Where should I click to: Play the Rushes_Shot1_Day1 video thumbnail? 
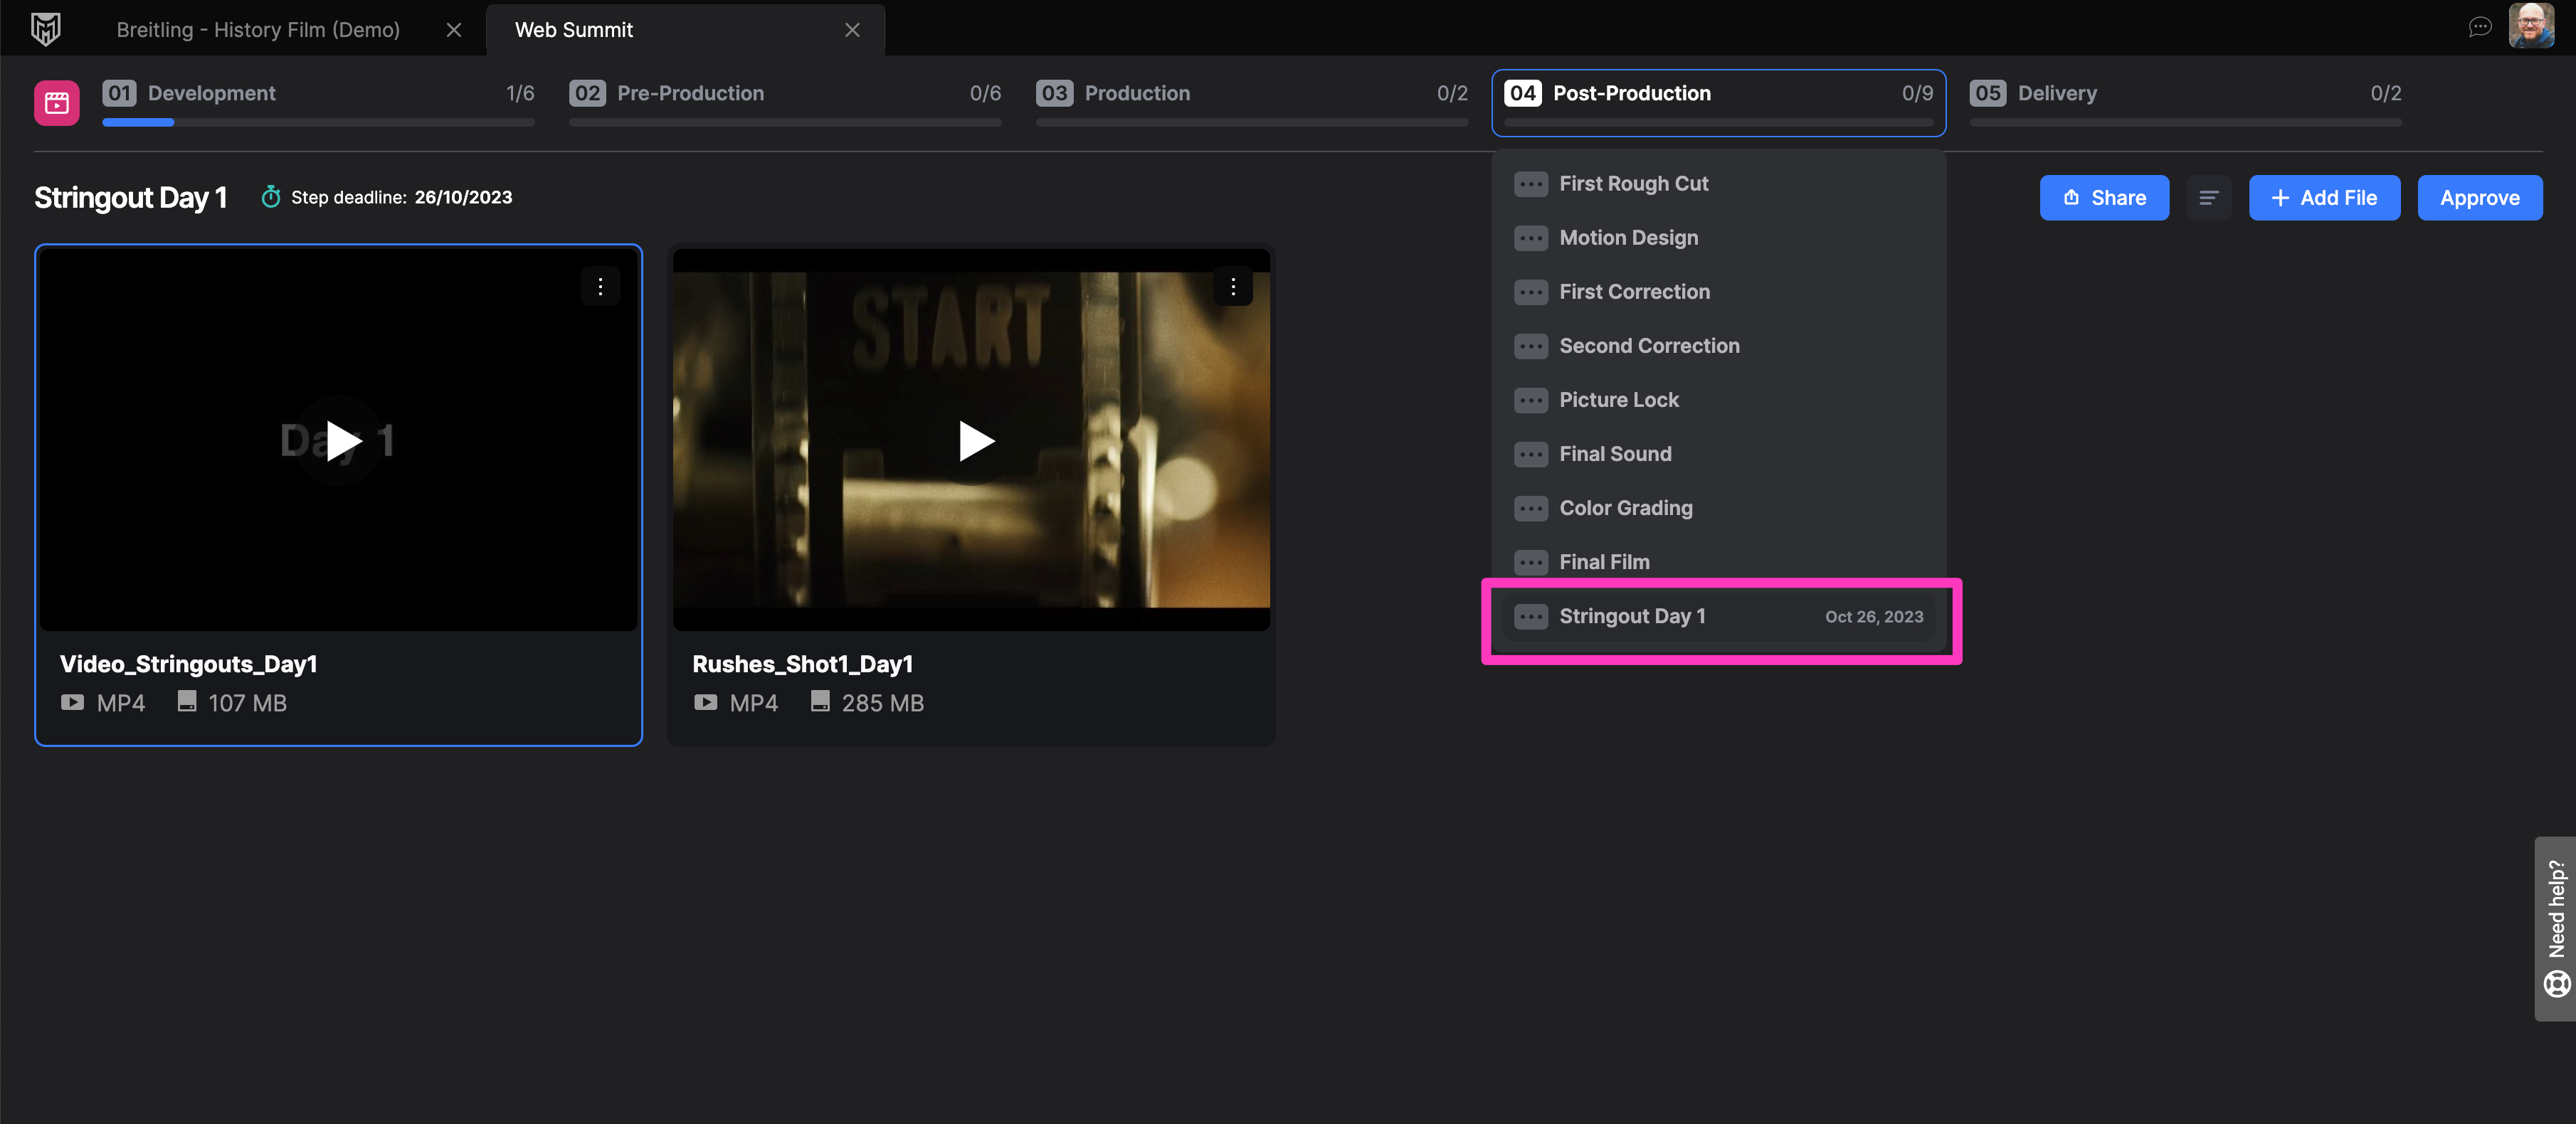click(x=973, y=440)
